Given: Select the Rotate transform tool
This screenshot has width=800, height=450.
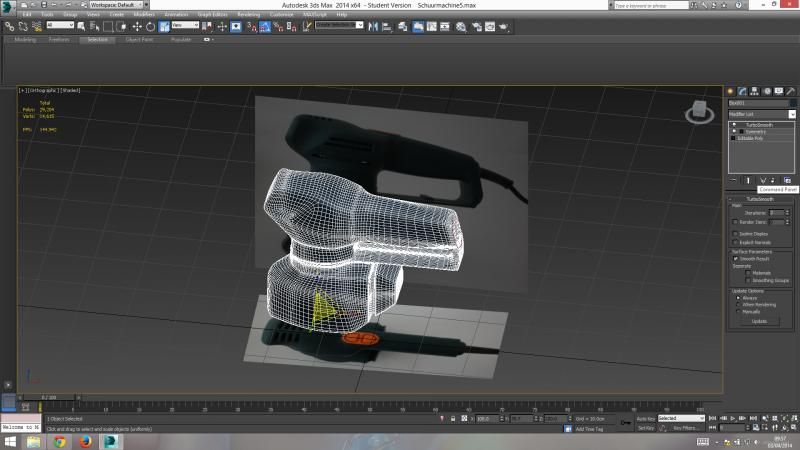Looking at the screenshot, I should pyautogui.click(x=150, y=26).
